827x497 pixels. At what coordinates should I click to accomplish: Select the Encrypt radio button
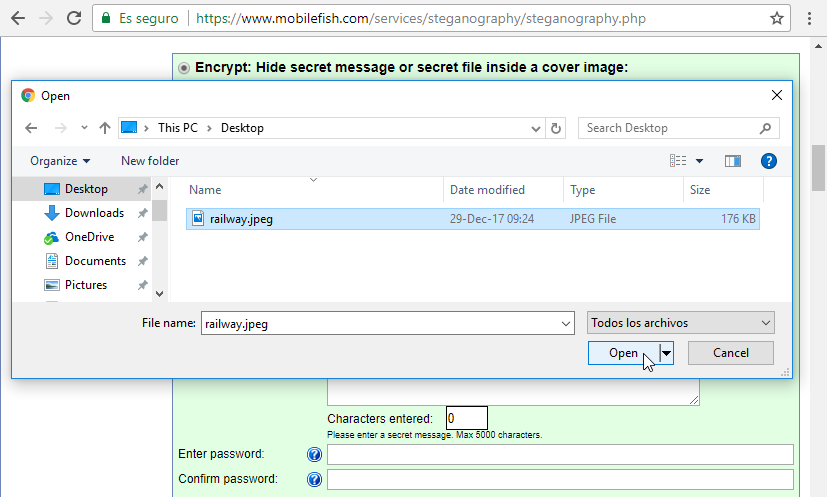(x=184, y=68)
